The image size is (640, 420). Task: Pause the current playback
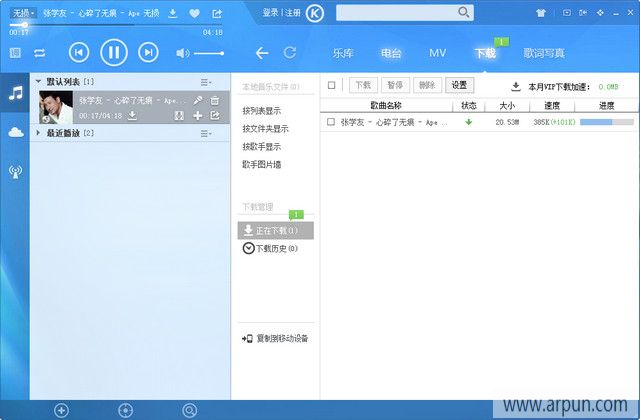pos(114,52)
